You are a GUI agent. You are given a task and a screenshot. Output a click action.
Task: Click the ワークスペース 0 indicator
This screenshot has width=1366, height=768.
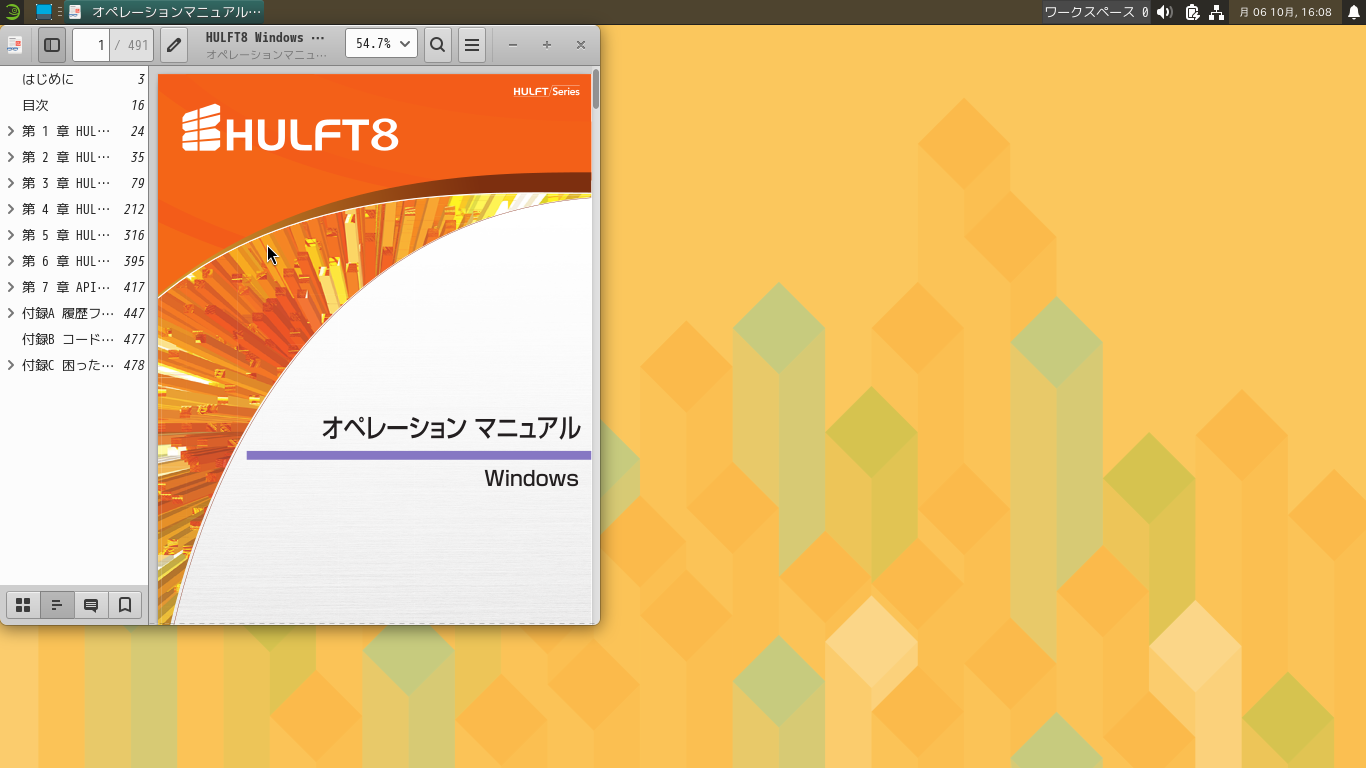pos(1113,13)
